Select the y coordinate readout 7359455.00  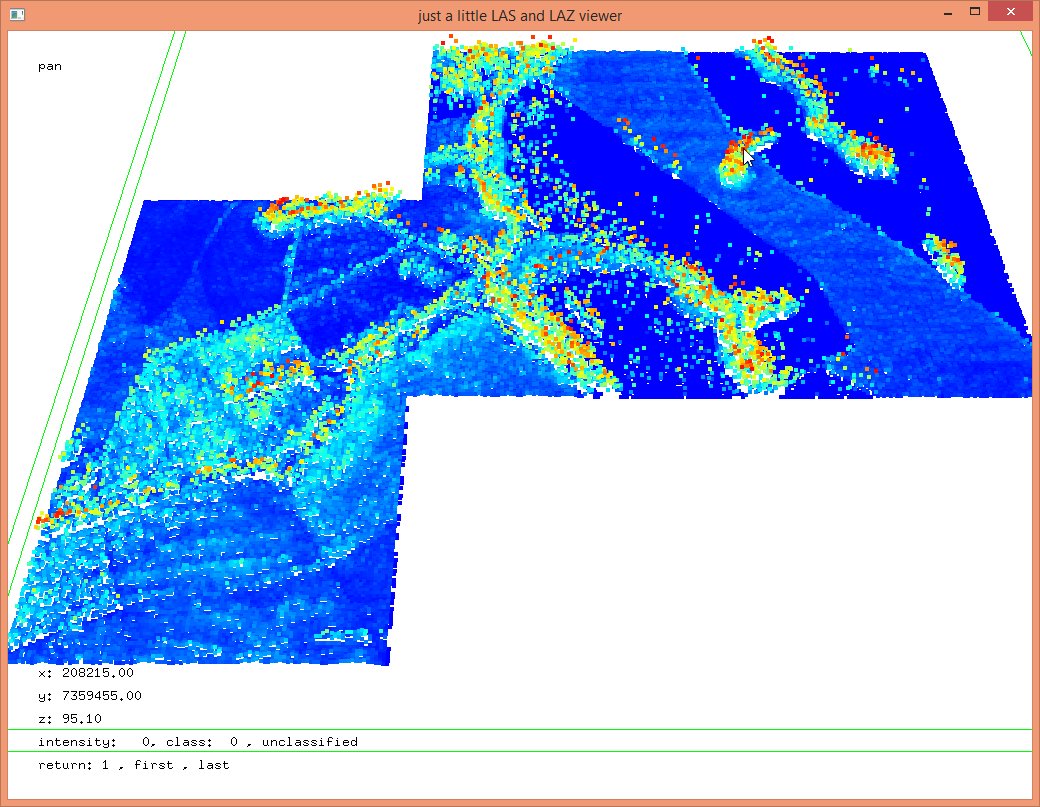[x=89, y=696]
